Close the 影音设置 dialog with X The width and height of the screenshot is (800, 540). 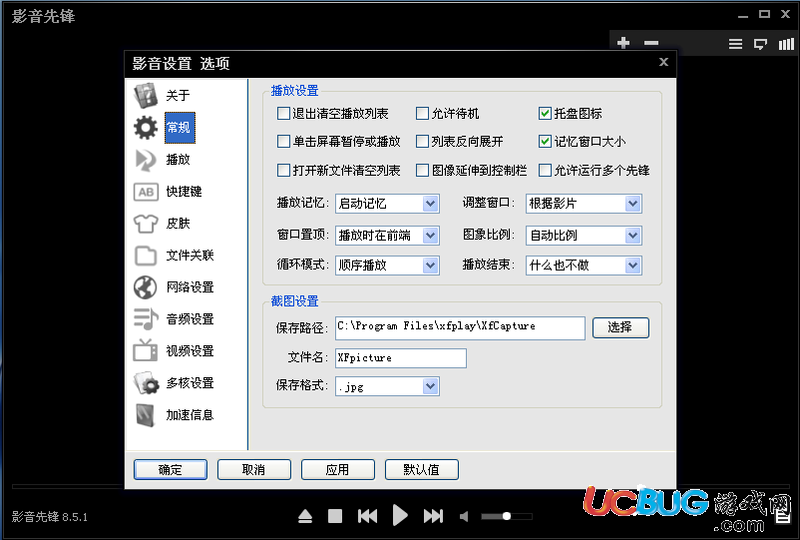[663, 62]
